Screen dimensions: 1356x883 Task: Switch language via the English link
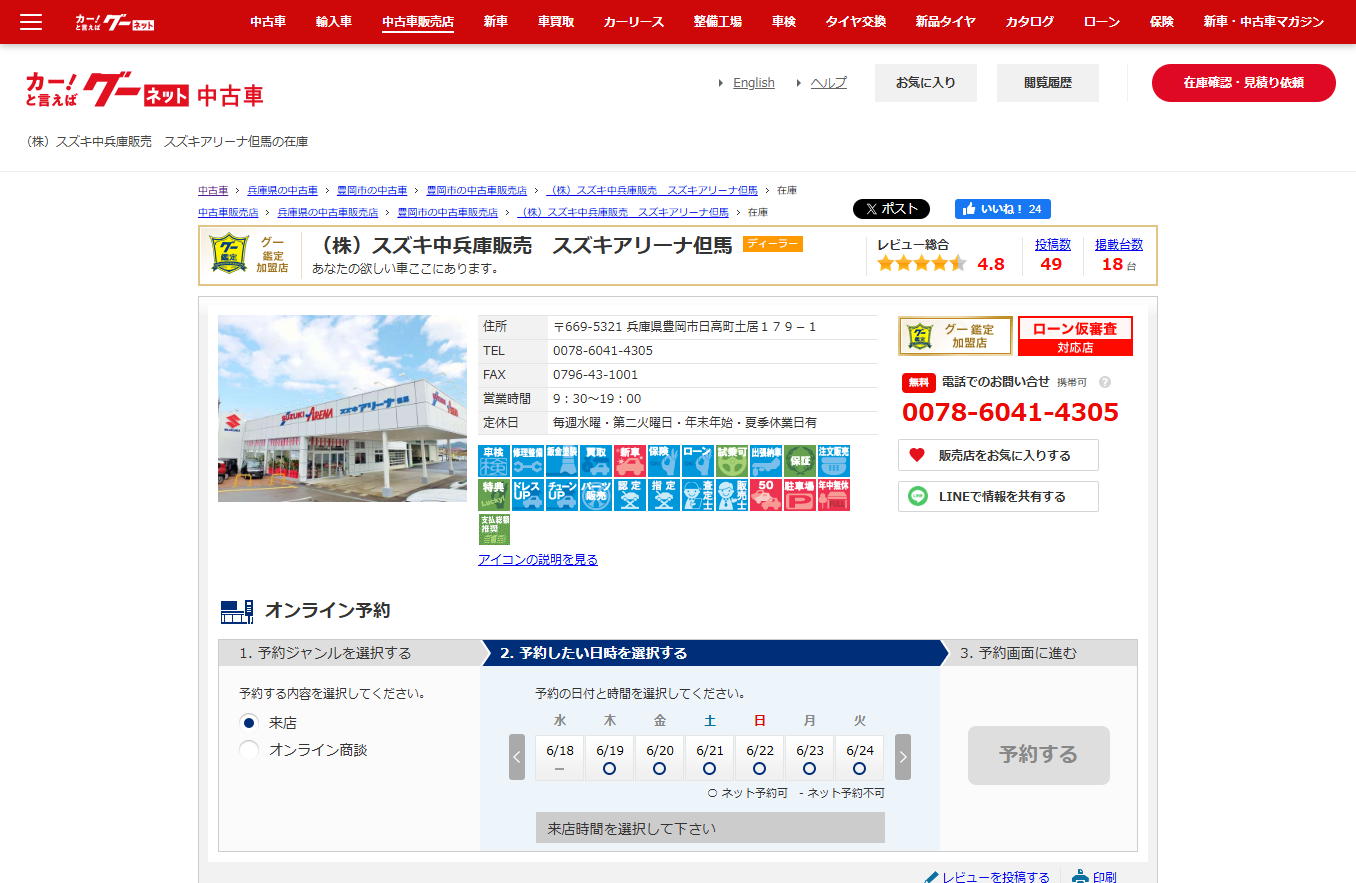[754, 83]
